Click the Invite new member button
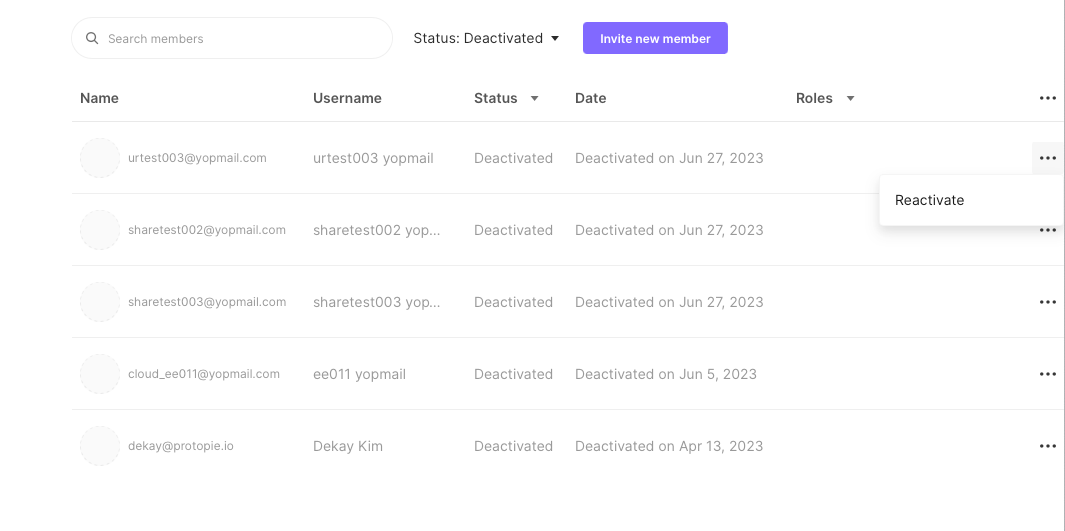The height and width of the screenshot is (531, 1065). click(655, 39)
